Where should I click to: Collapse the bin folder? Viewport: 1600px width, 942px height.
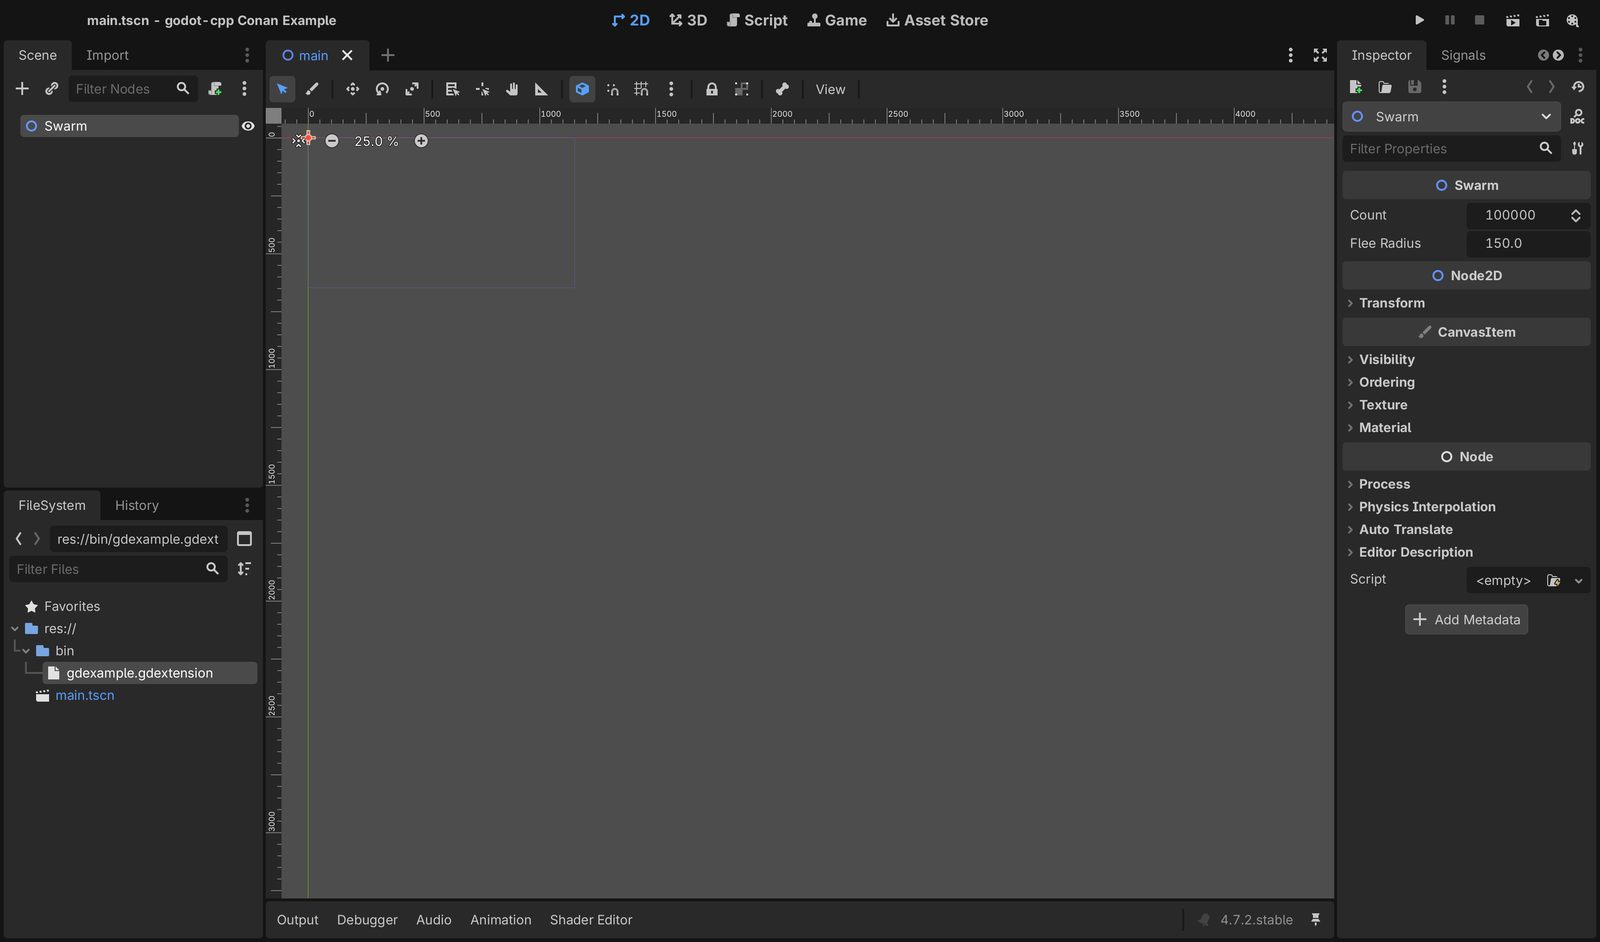26,651
